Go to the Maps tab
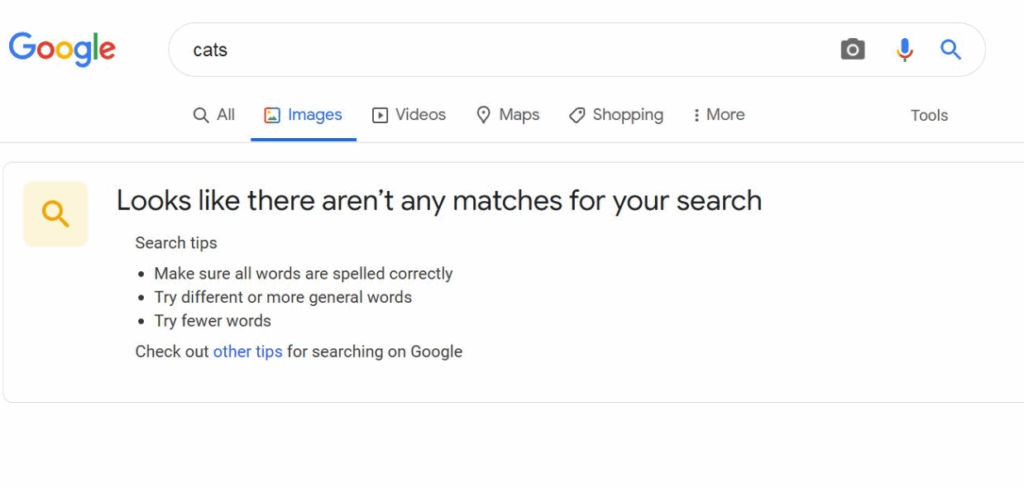This screenshot has width=1024, height=488. pyautogui.click(x=507, y=115)
